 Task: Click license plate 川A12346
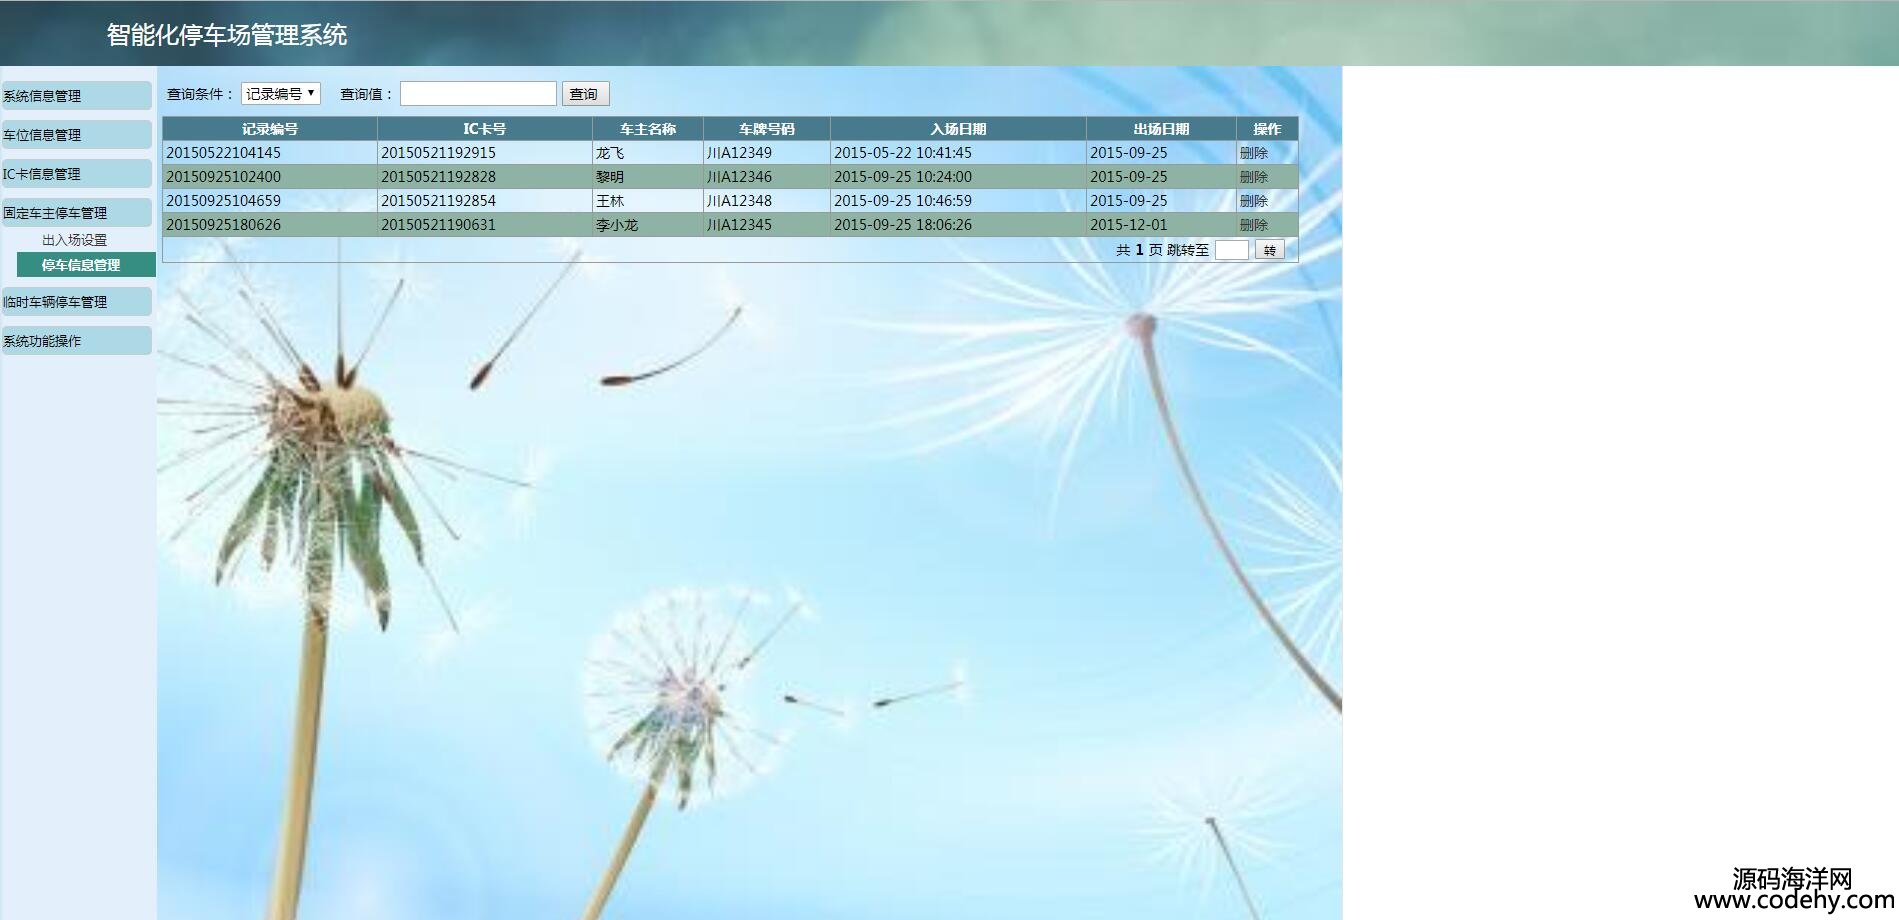(x=739, y=177)
